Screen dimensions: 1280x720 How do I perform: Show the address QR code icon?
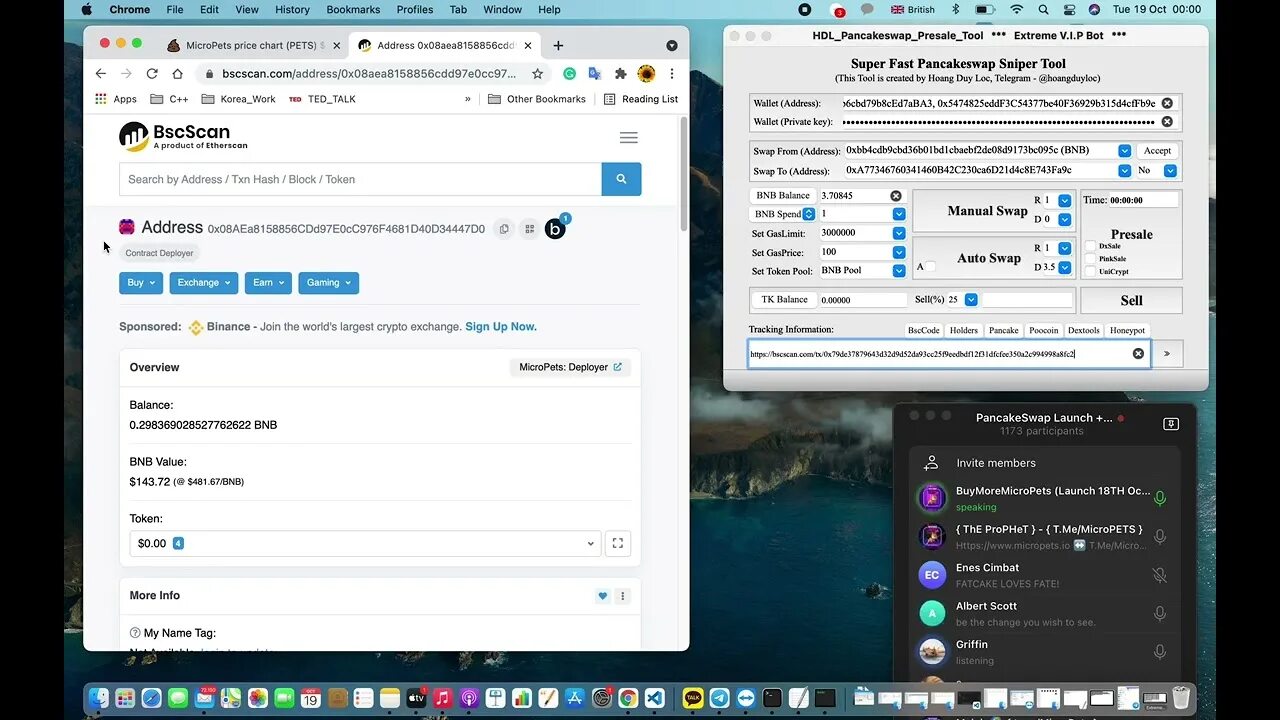(x=529, y=229)
